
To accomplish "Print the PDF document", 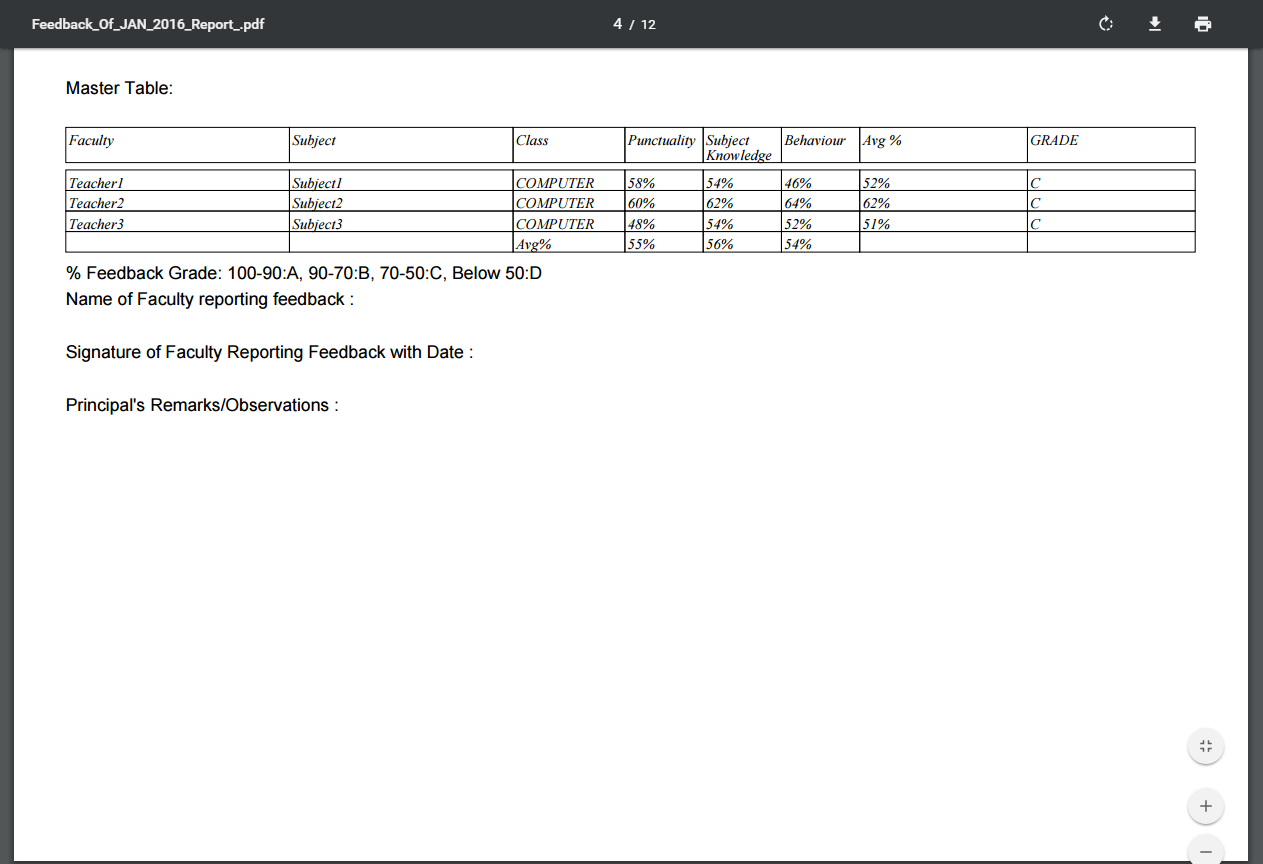I will 1203,24.
